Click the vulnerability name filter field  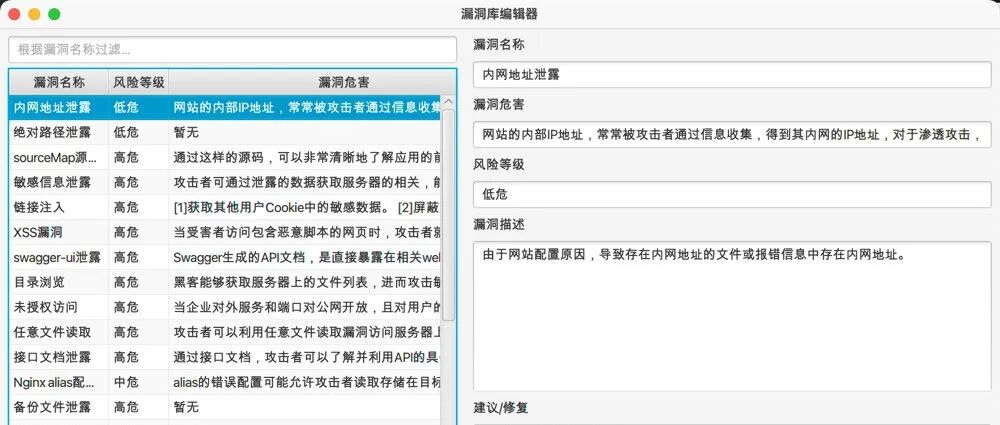tap(232, 49)
